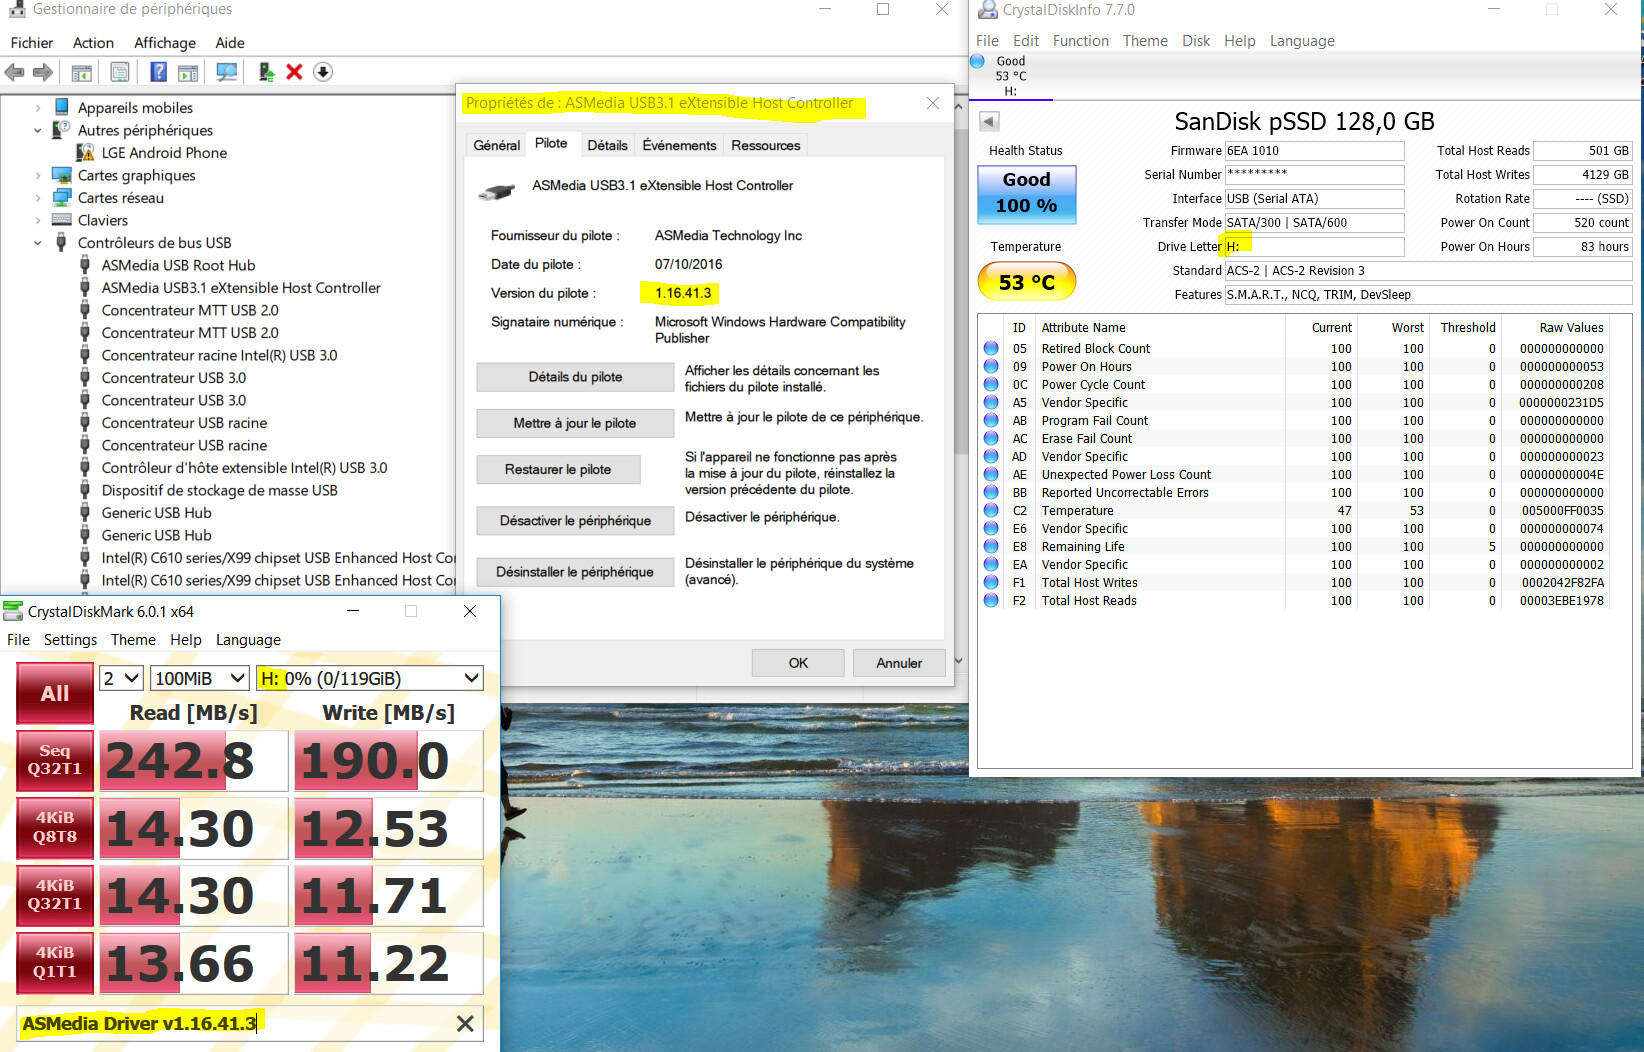Viewport: 1644px width, 1052px height.
Task: Open the test count dropdown showing 2
Action: (x=122, y=678)
